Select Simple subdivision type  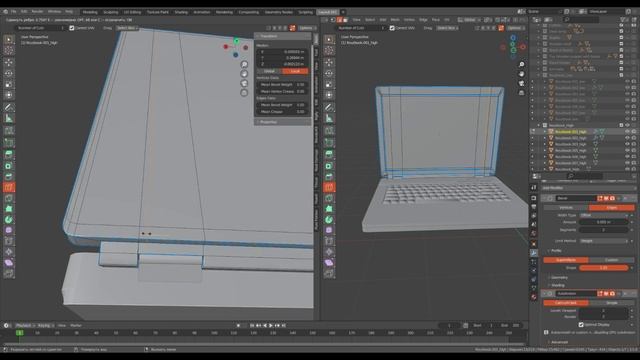611,303
